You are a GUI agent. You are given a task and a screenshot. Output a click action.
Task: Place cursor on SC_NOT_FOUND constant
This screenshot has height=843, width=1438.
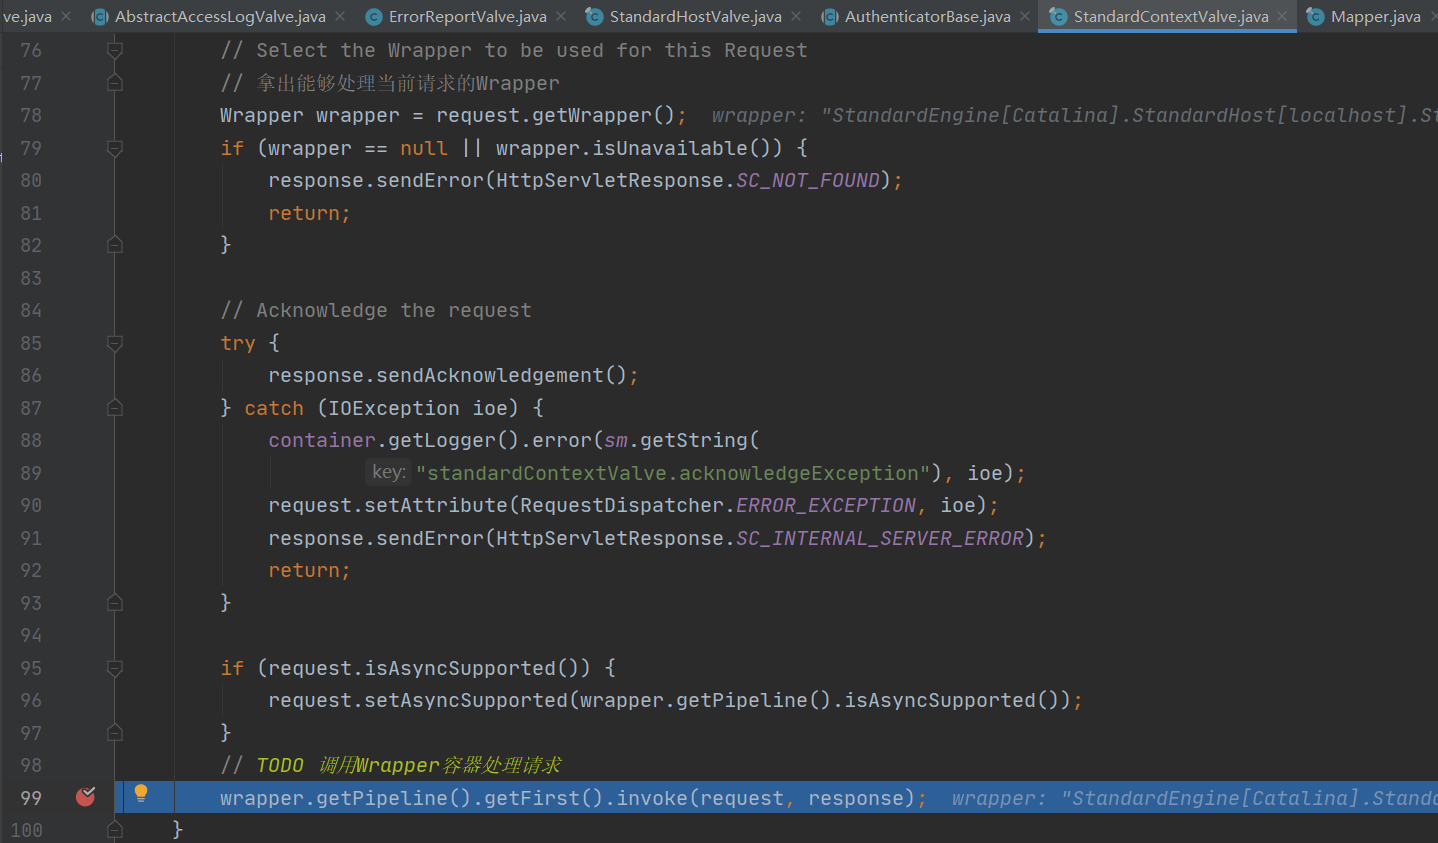(x=808, y=180)
